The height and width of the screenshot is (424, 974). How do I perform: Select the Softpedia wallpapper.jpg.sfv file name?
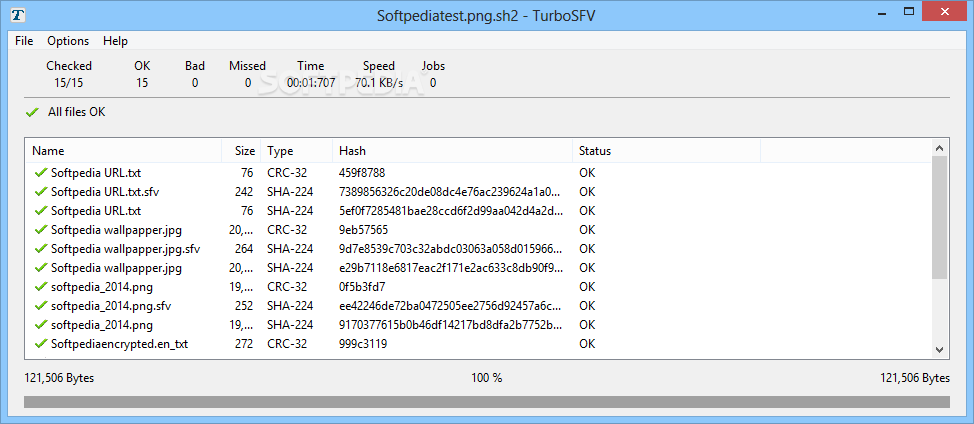tap(125, 249)
